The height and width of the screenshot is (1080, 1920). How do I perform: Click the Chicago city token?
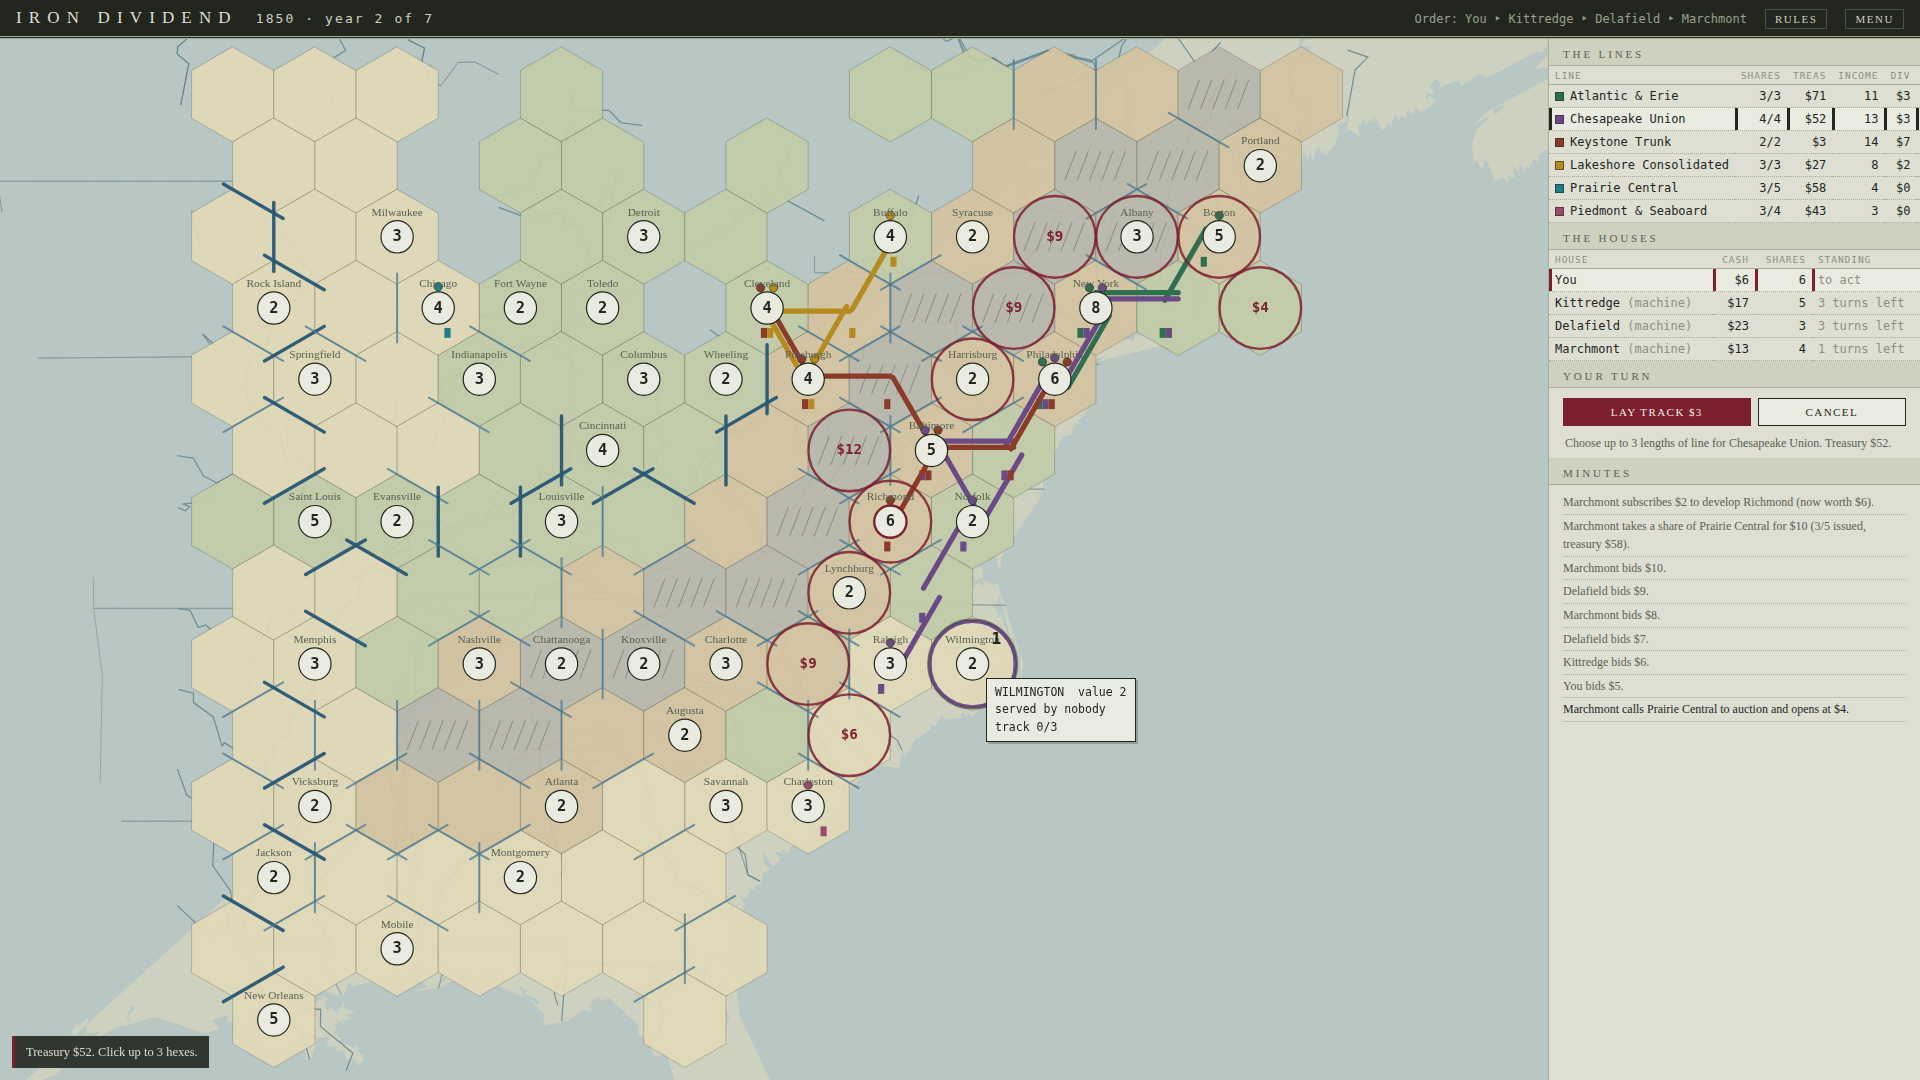[x=438, y=308]
